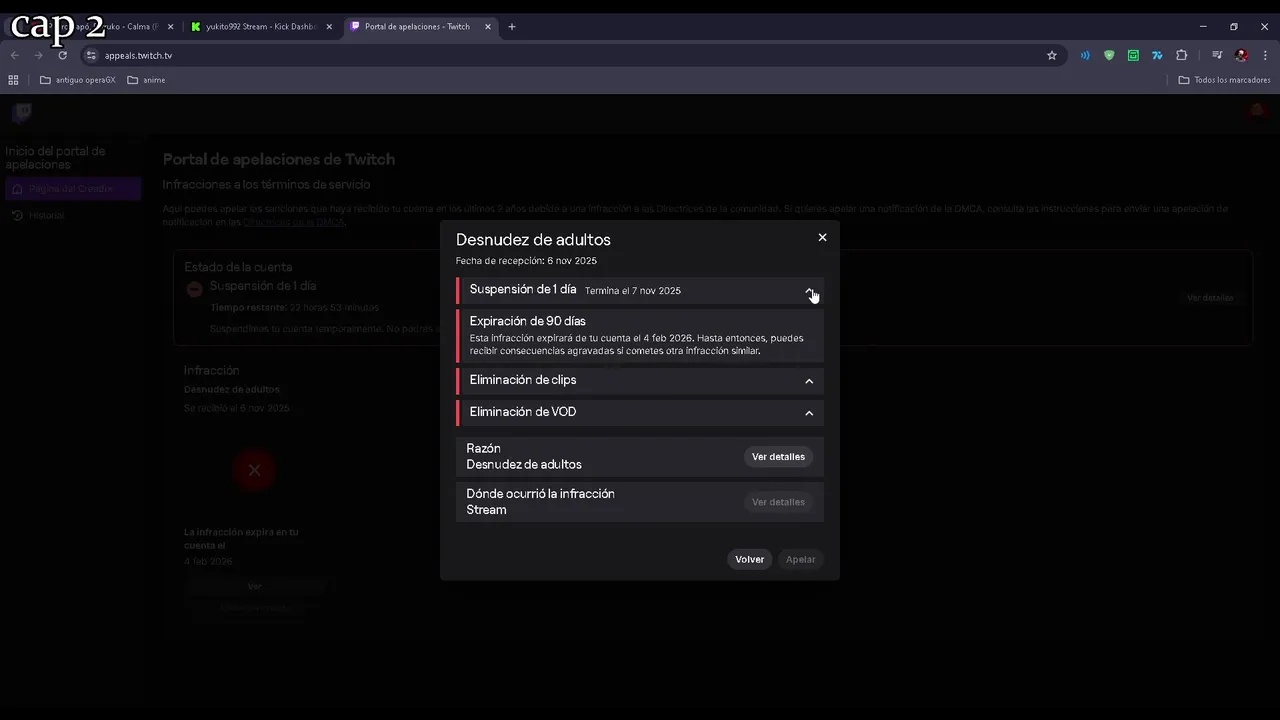Click the dialog title Desnudez de adultos
The image size is (1280, 720).
(533, 240)
